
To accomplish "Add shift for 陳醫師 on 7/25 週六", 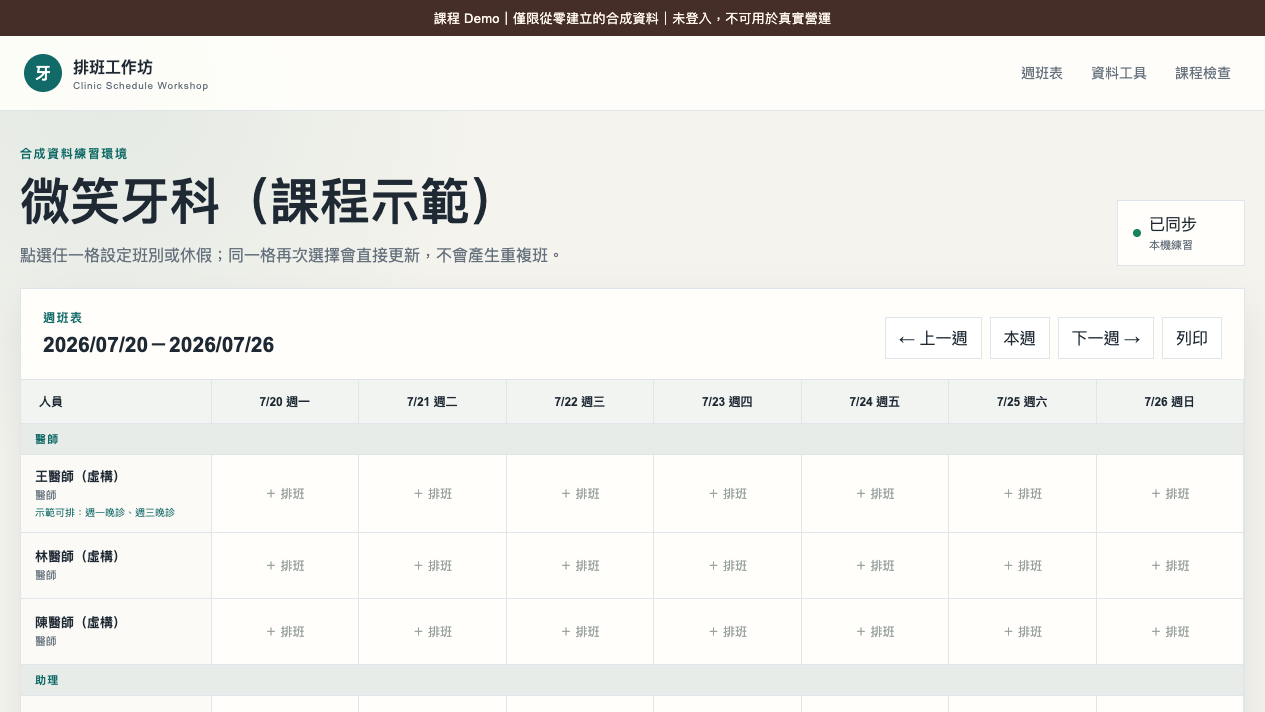I will pos(1023,632).
